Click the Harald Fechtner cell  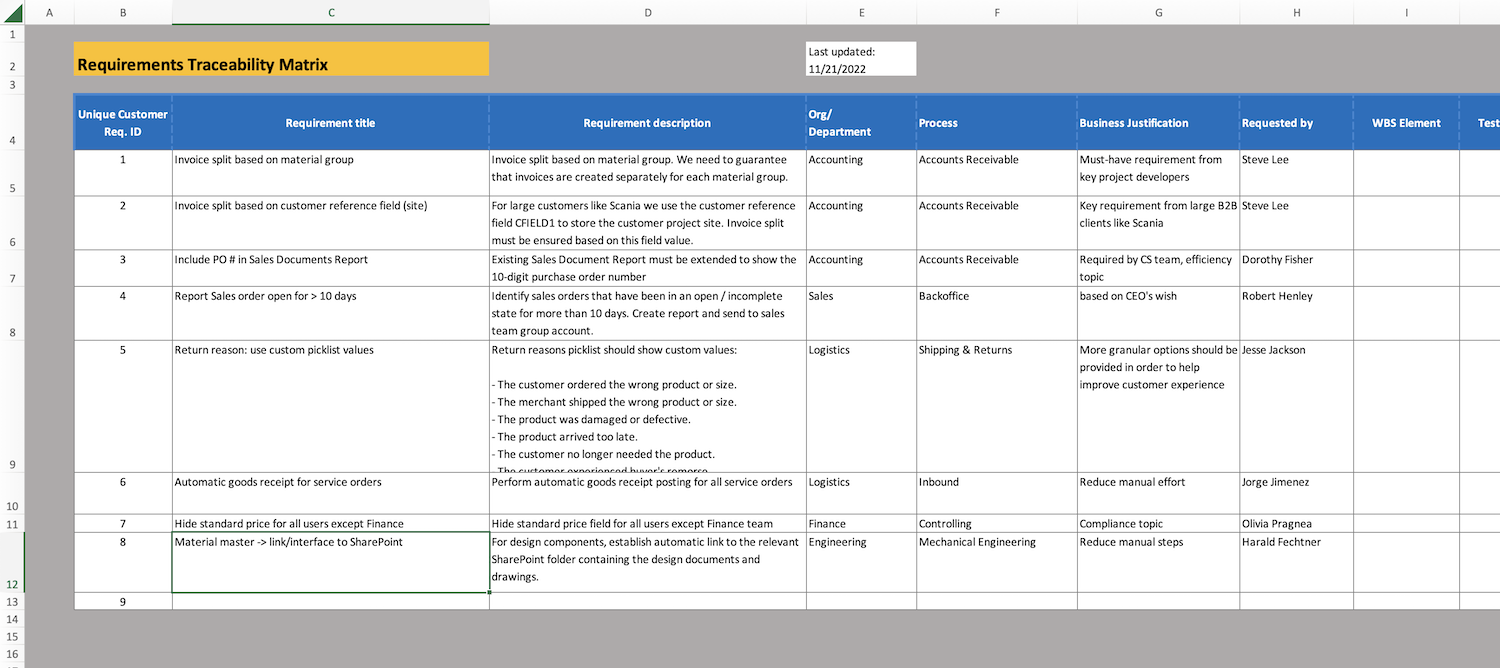[x=1296, y=562]
